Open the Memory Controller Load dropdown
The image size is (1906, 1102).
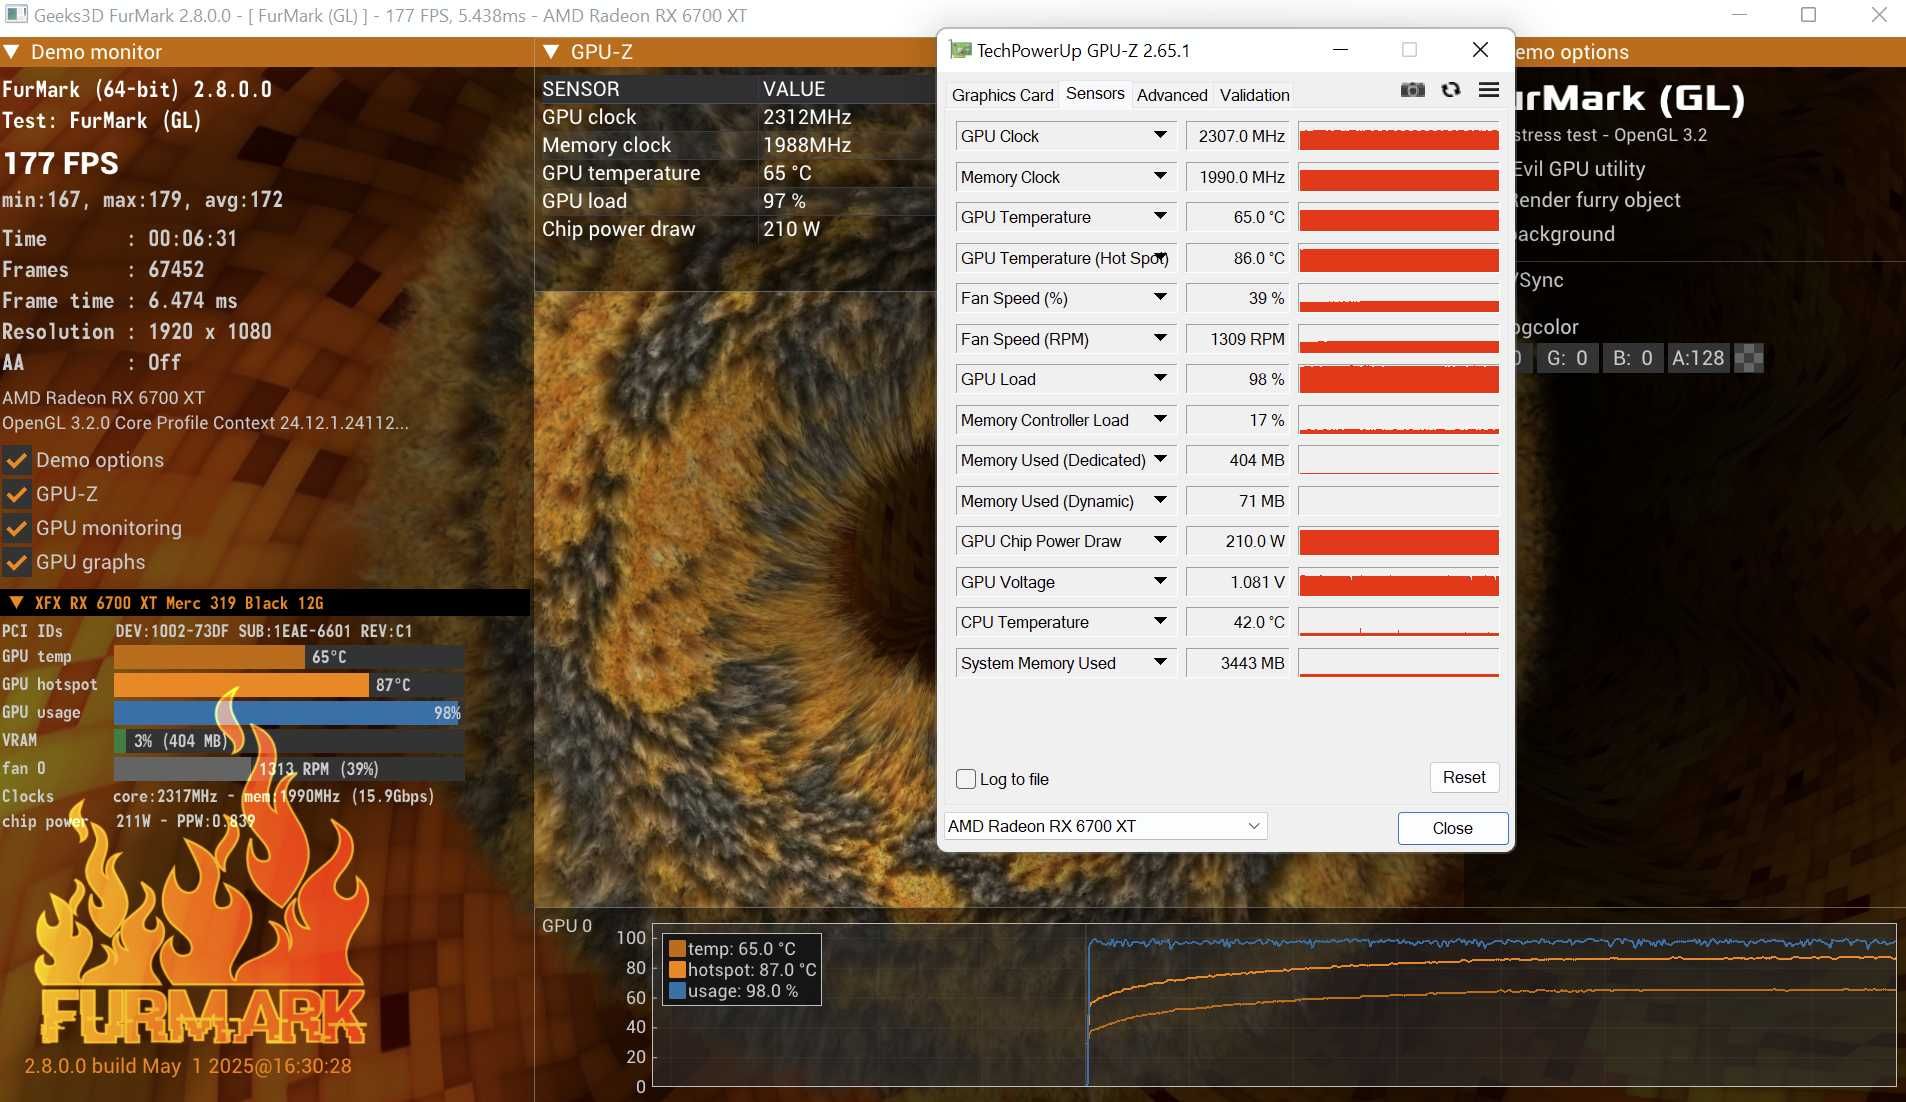click(1160, 420)
